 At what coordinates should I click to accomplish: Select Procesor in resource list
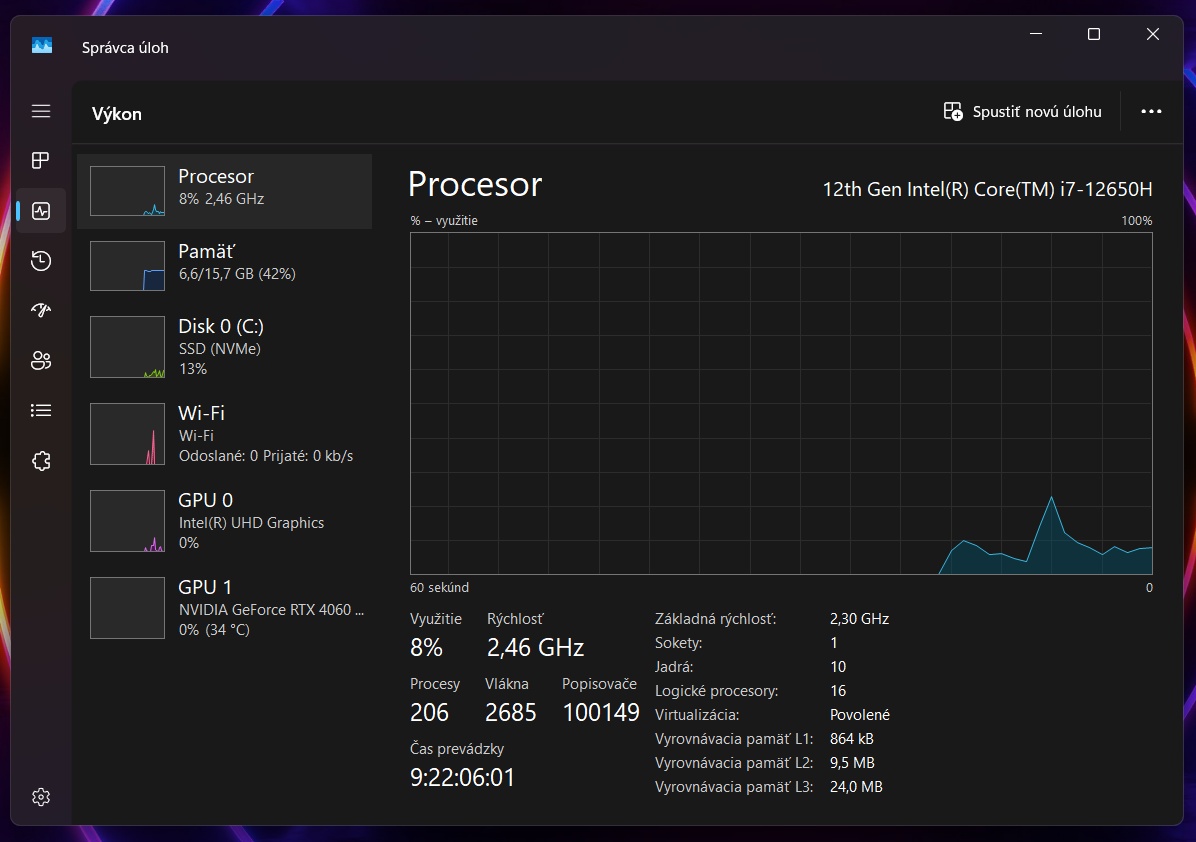point(224,191)
